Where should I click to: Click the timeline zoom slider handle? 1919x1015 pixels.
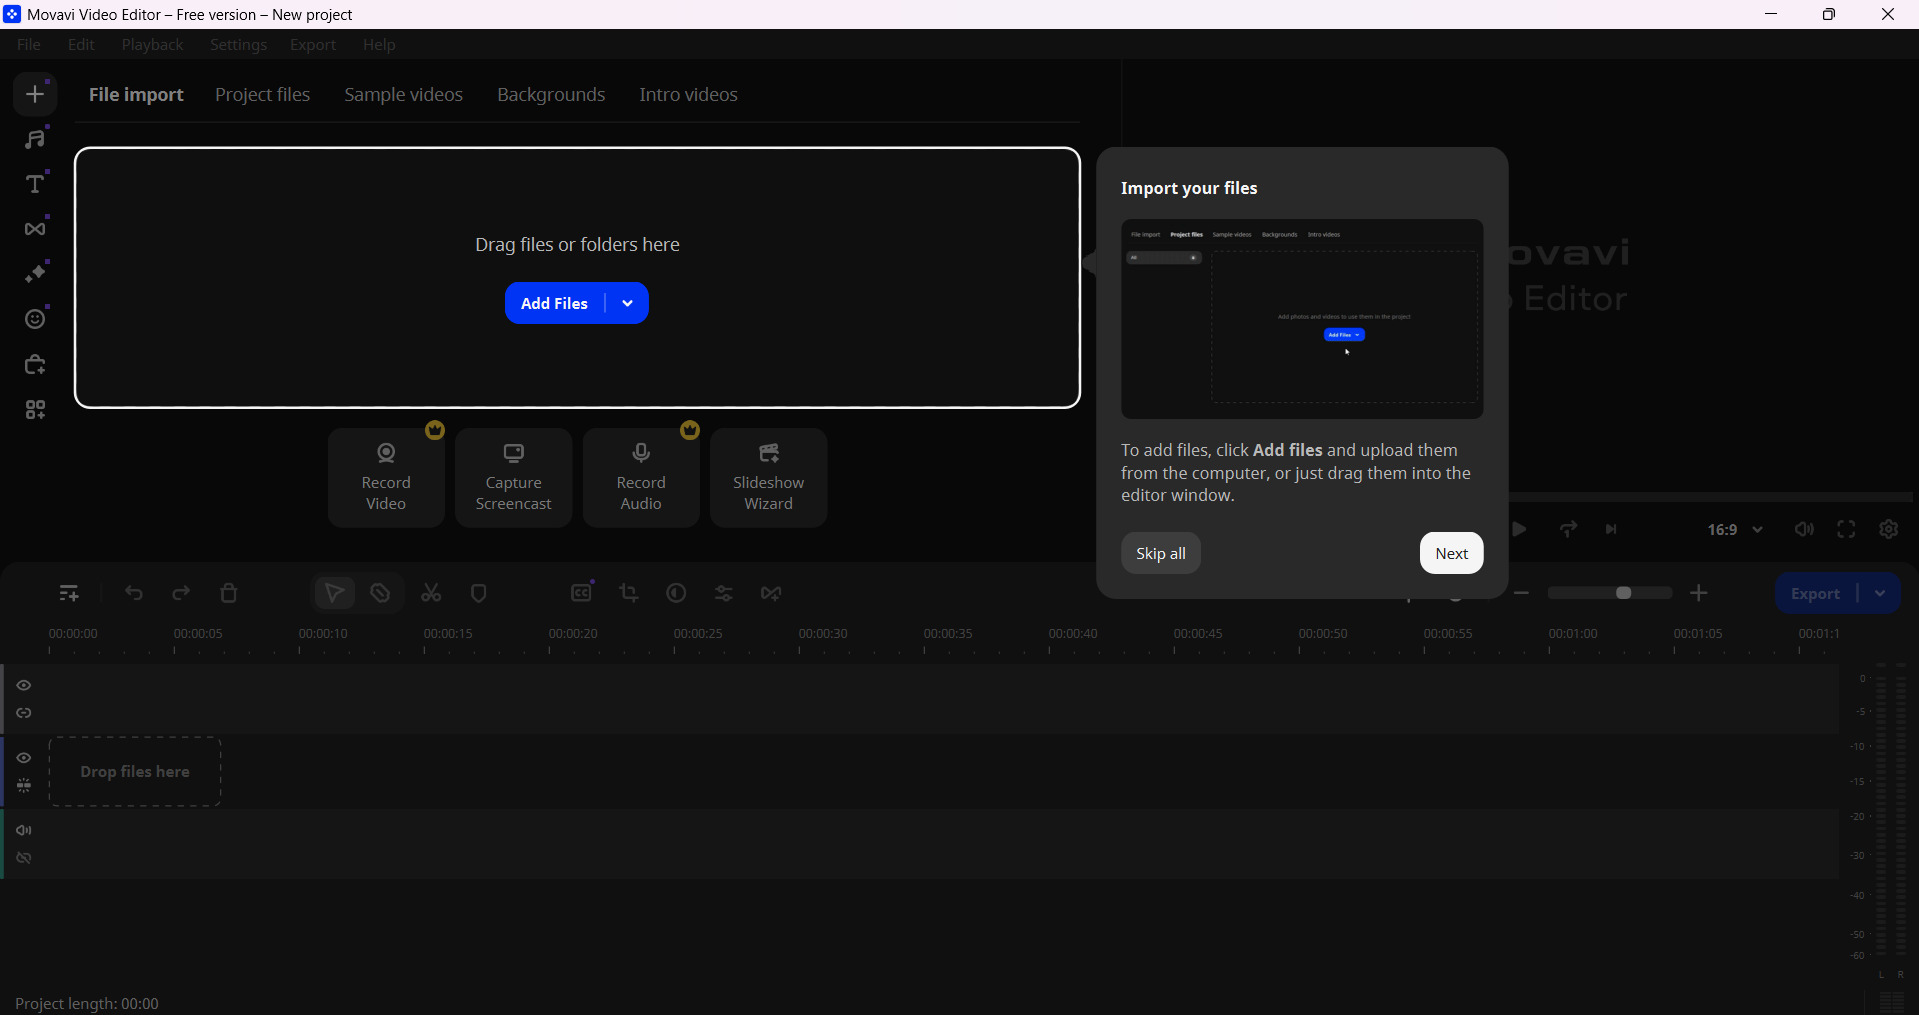click(x=1624, y=594)
